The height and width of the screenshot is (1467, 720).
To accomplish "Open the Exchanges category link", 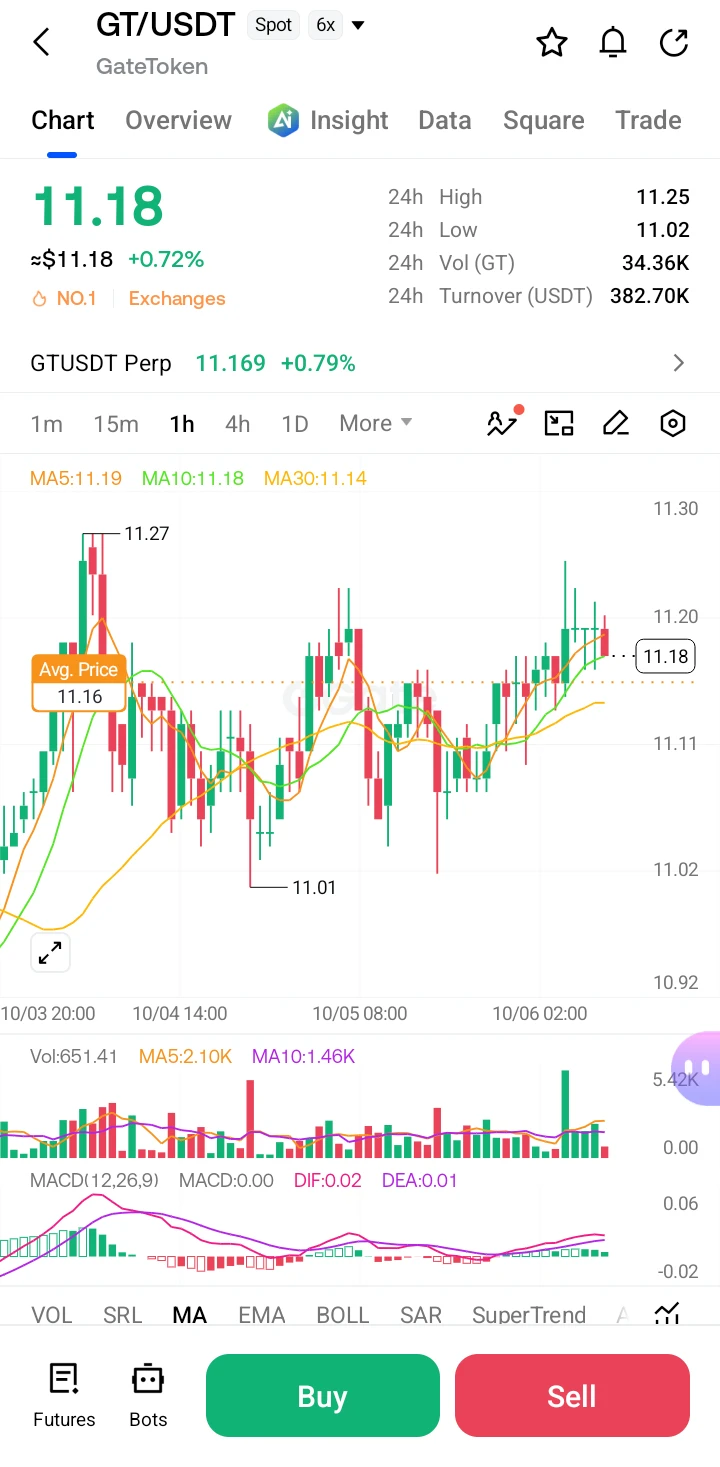I will point(177,298).
